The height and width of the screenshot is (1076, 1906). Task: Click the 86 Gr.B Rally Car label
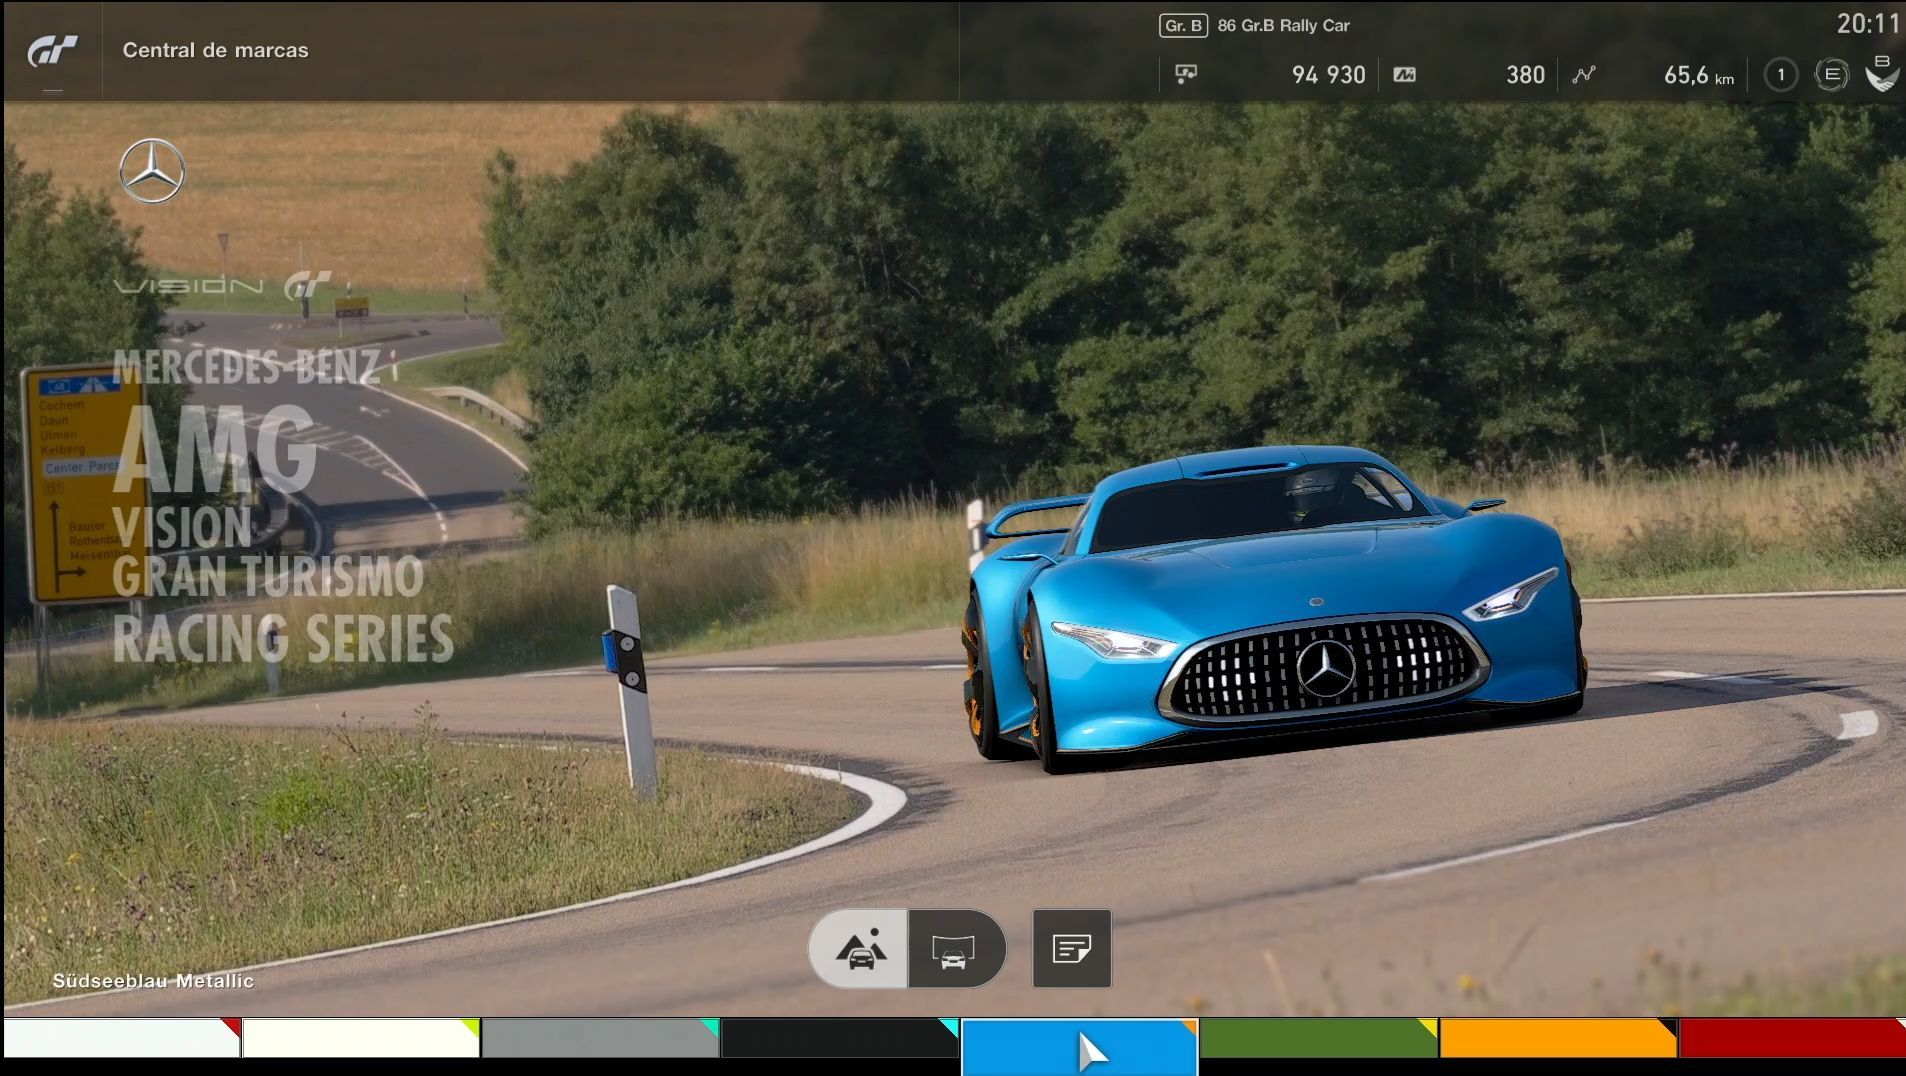[1283, 26]
